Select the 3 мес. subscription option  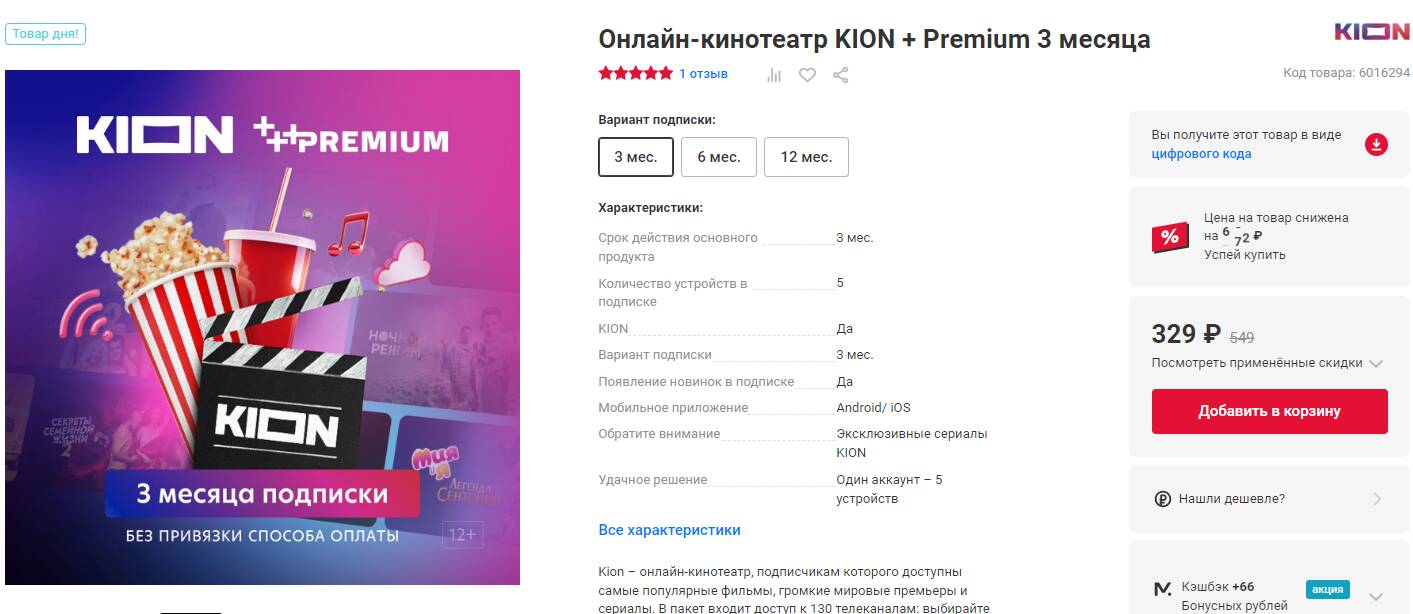coord(635,157)
